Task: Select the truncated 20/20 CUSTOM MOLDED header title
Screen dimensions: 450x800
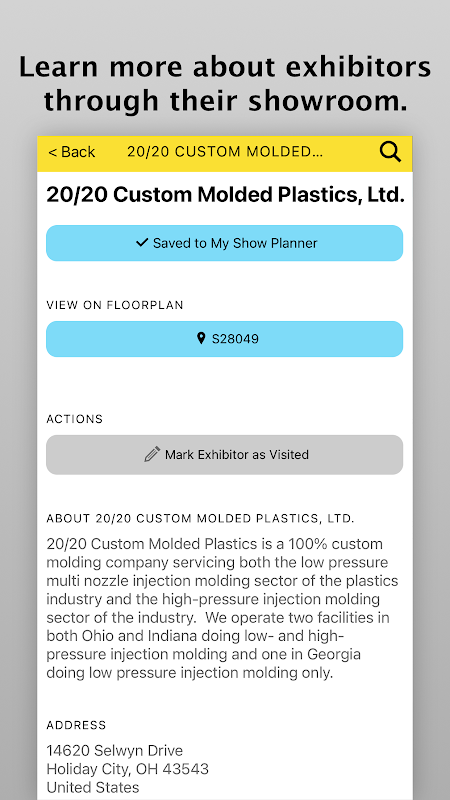Action: [225, 152]
